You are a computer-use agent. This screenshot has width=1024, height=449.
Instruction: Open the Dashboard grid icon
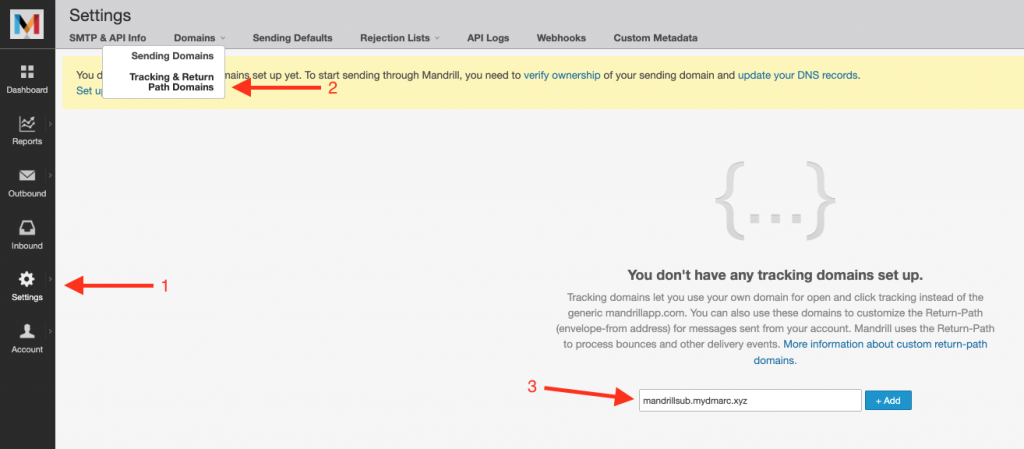pos(27,72)
